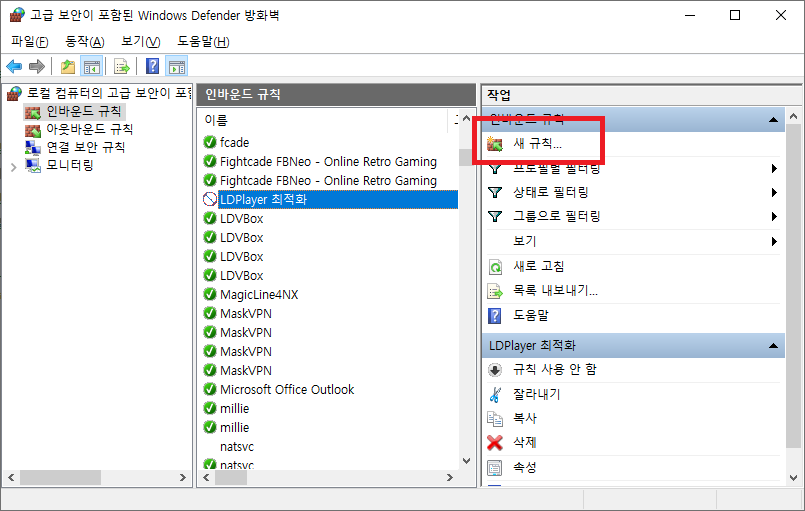Open the 동작(A) menu
The image size is (805, 511).
click(x=85, y=42)
